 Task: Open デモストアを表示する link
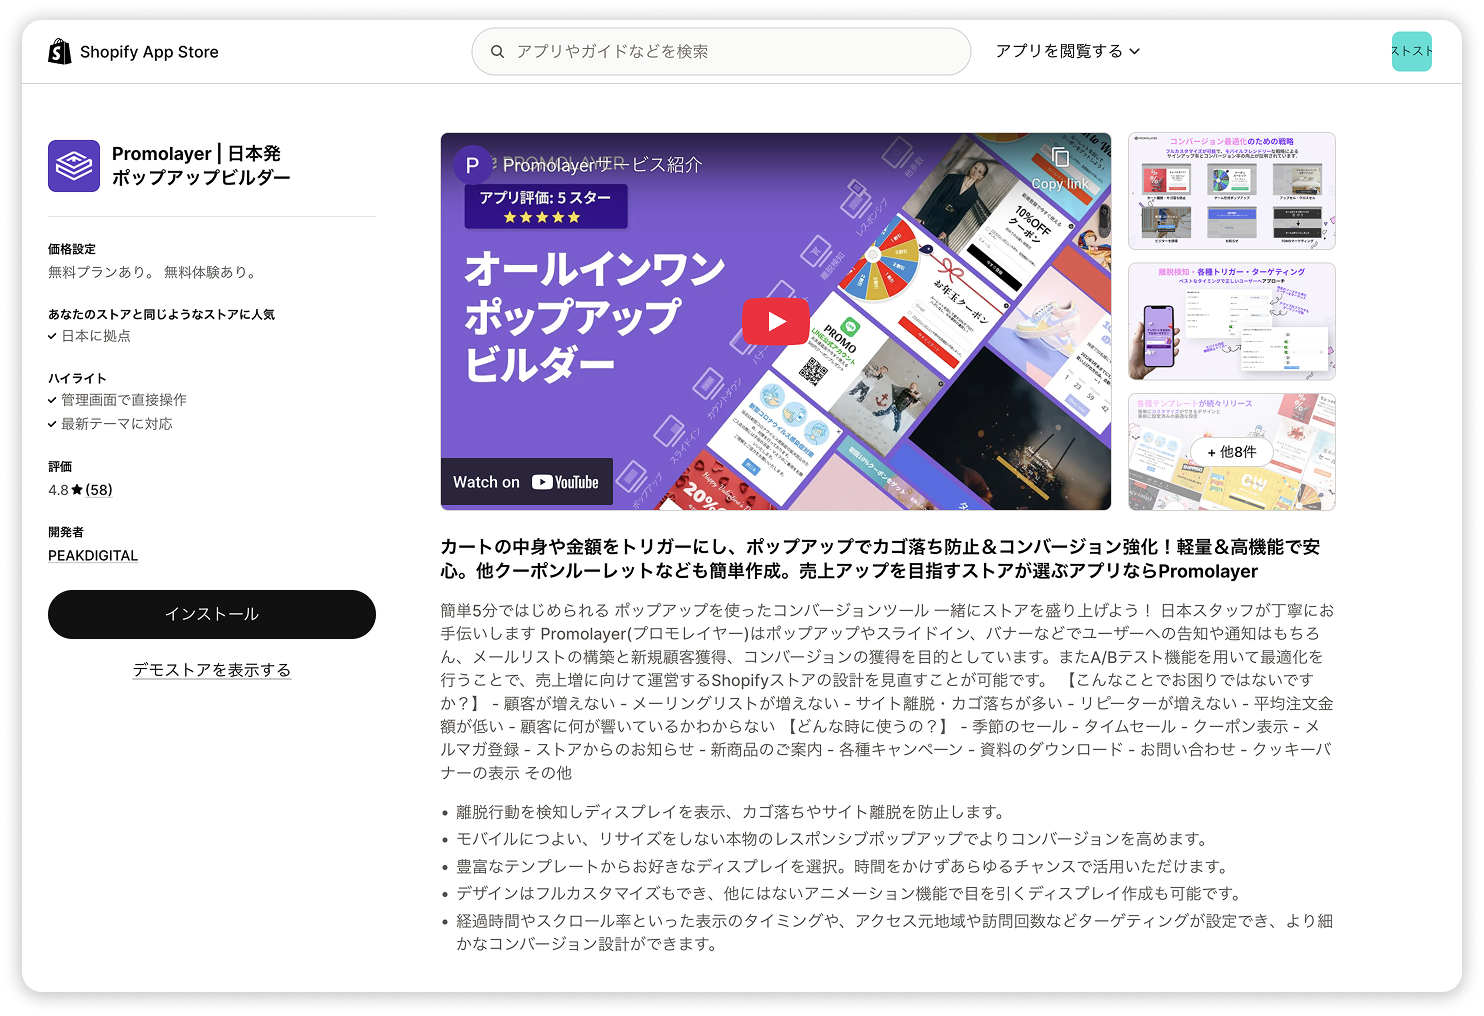212,670
